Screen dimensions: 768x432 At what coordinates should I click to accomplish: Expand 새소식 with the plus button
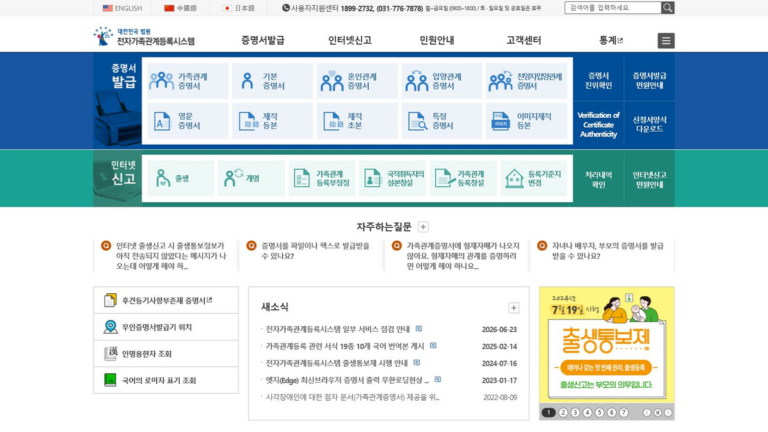tap(513, 308)
